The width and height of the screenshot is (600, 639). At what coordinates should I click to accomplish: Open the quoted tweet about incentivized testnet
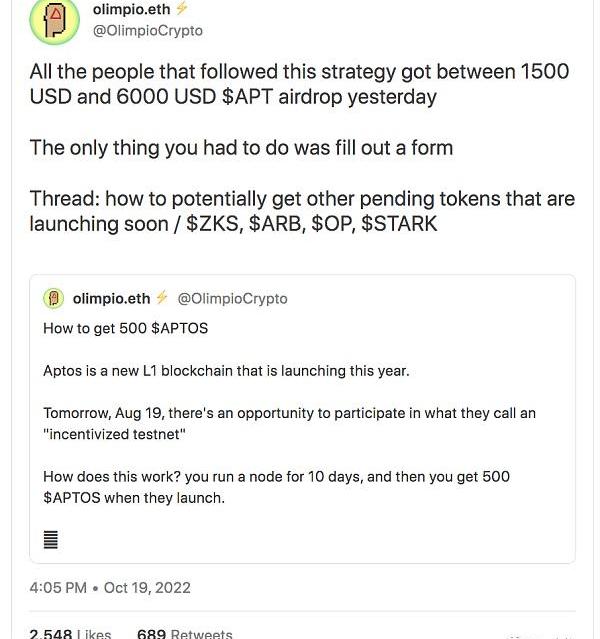point(302,419)
